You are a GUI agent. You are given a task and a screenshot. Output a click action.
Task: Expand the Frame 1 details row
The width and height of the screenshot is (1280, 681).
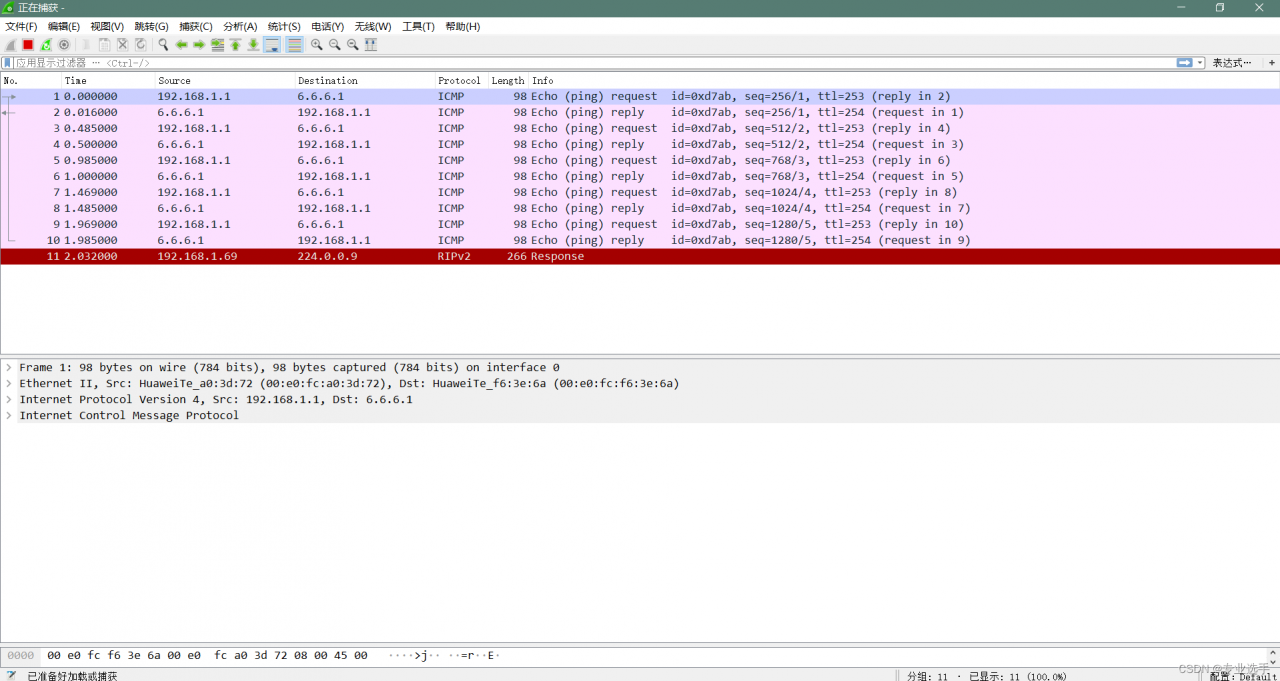(x=9, y=367)
